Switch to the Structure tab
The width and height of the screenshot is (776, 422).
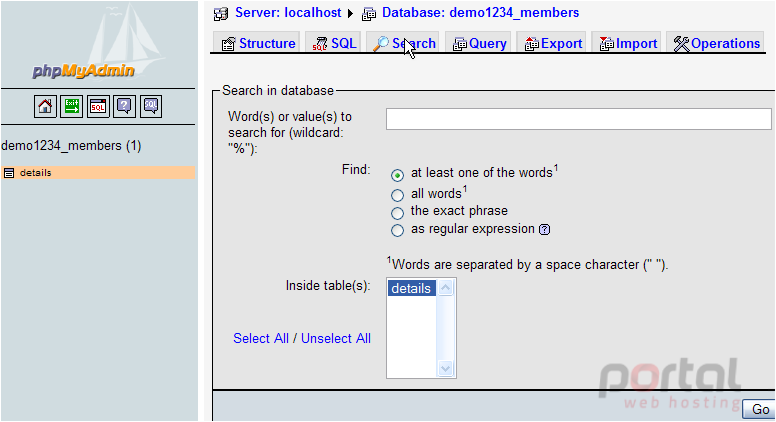point(257,44)
